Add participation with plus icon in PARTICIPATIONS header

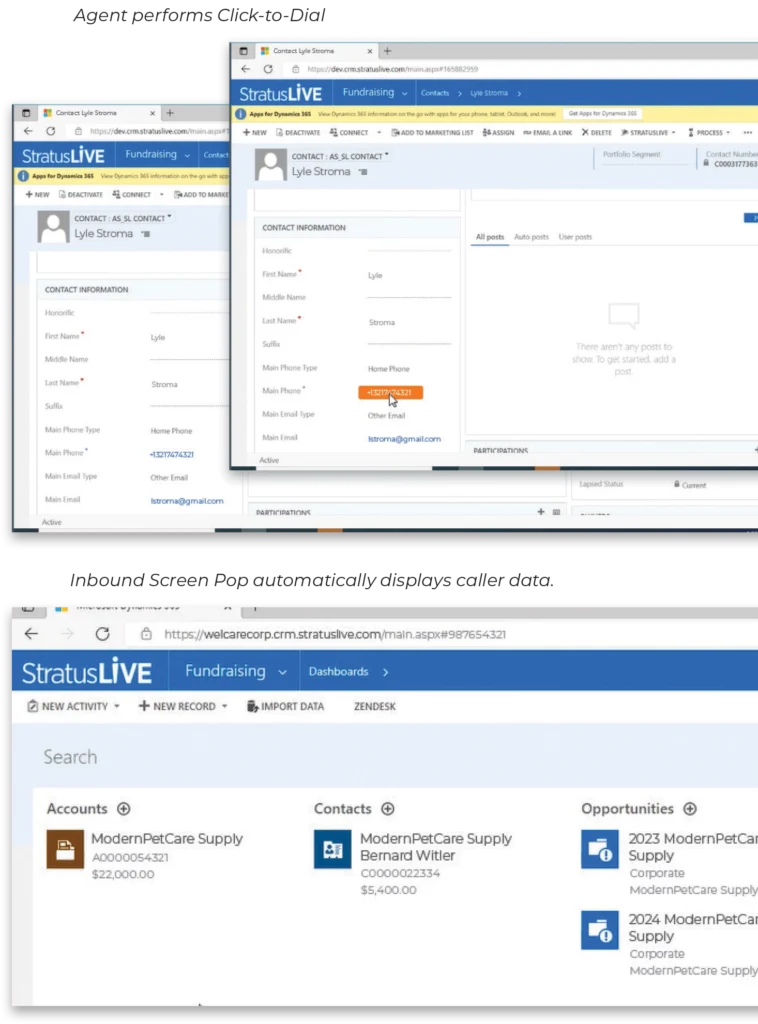[x=541, y=512]
